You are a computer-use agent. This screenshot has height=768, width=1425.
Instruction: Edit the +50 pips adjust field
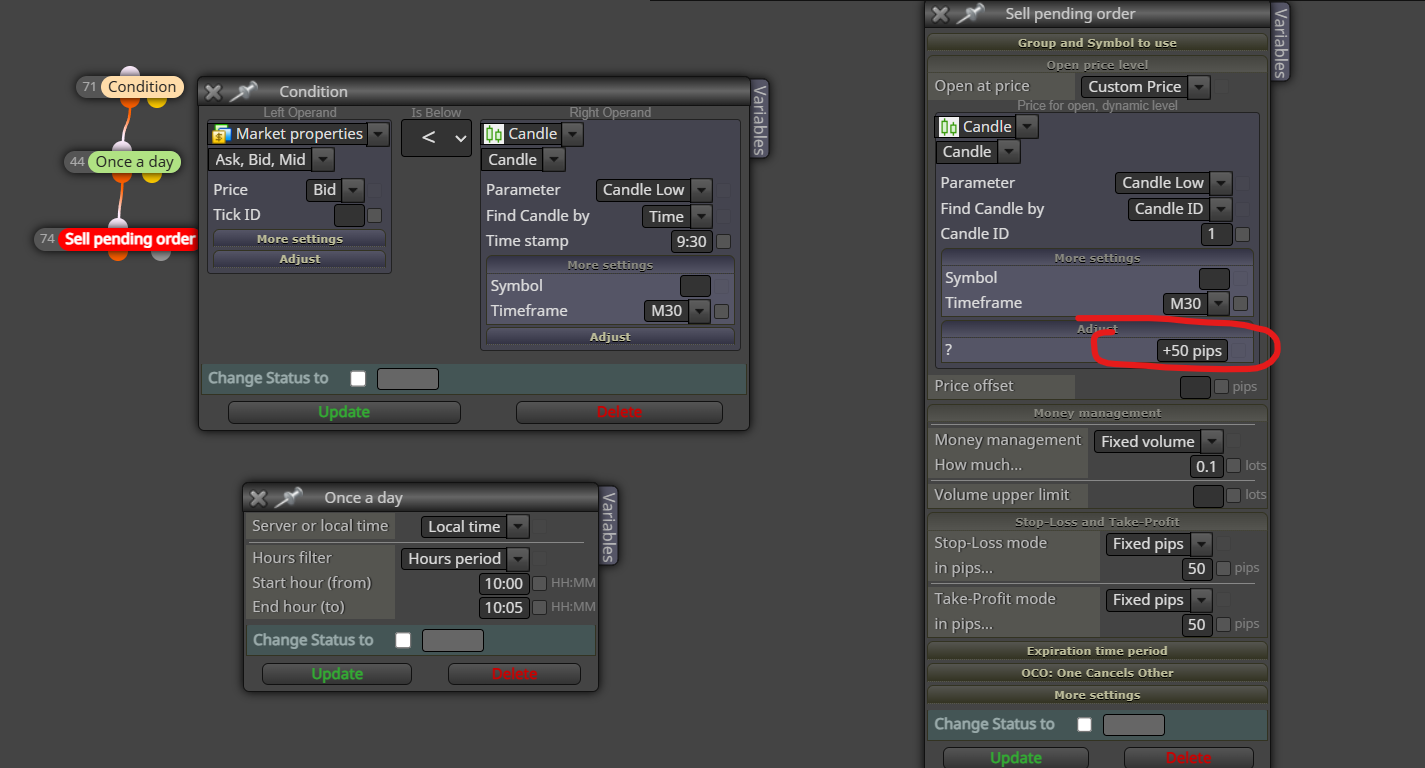tap(1192, 351)
